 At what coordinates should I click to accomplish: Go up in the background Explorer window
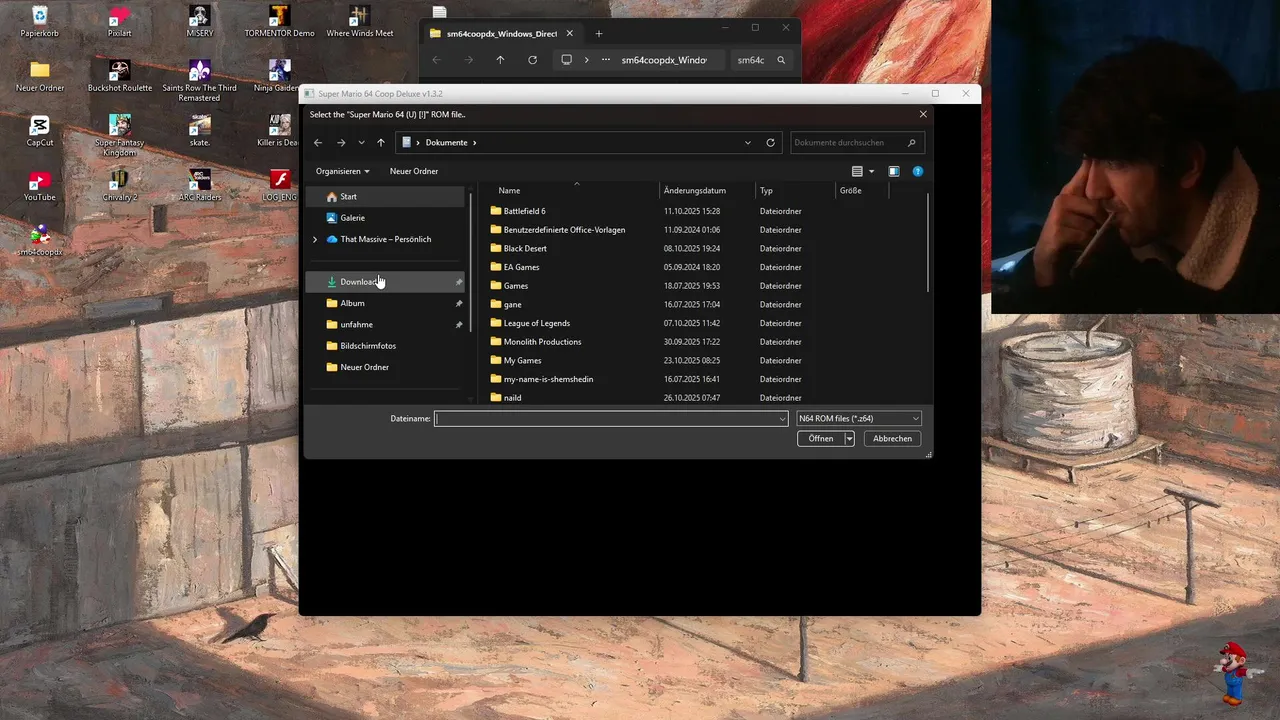pyautogui.click(x=500, y=60)
